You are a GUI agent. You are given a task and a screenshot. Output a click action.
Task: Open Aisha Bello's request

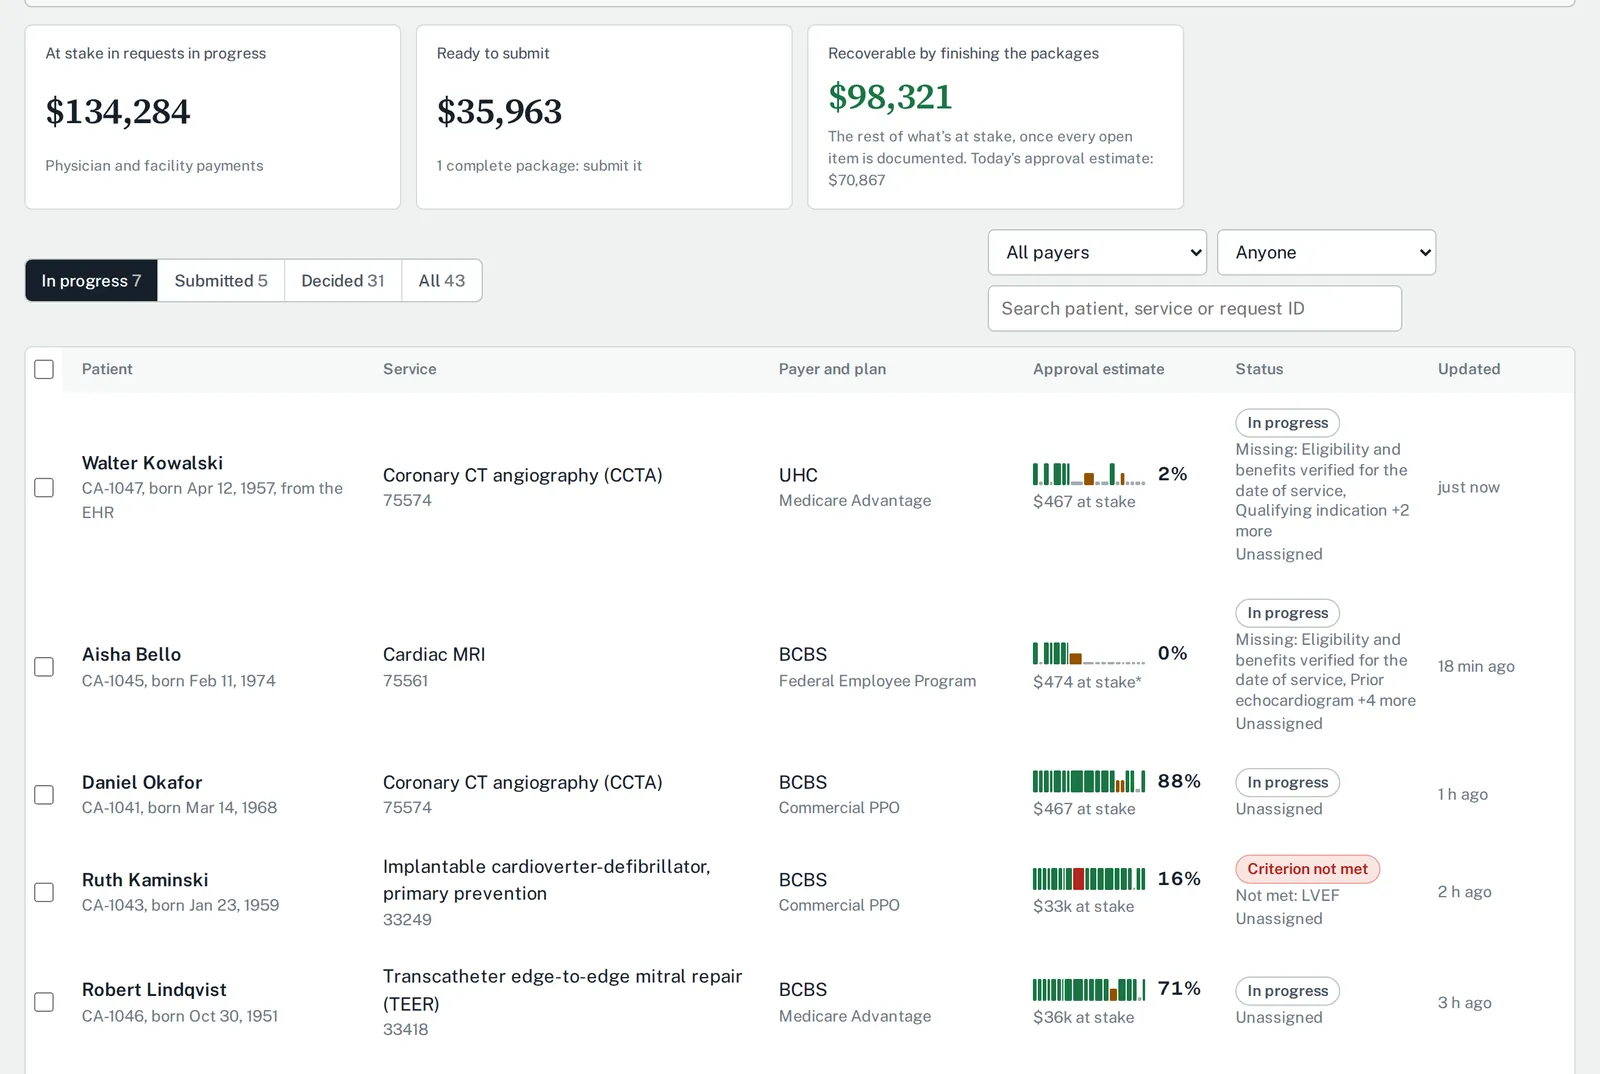131,654
